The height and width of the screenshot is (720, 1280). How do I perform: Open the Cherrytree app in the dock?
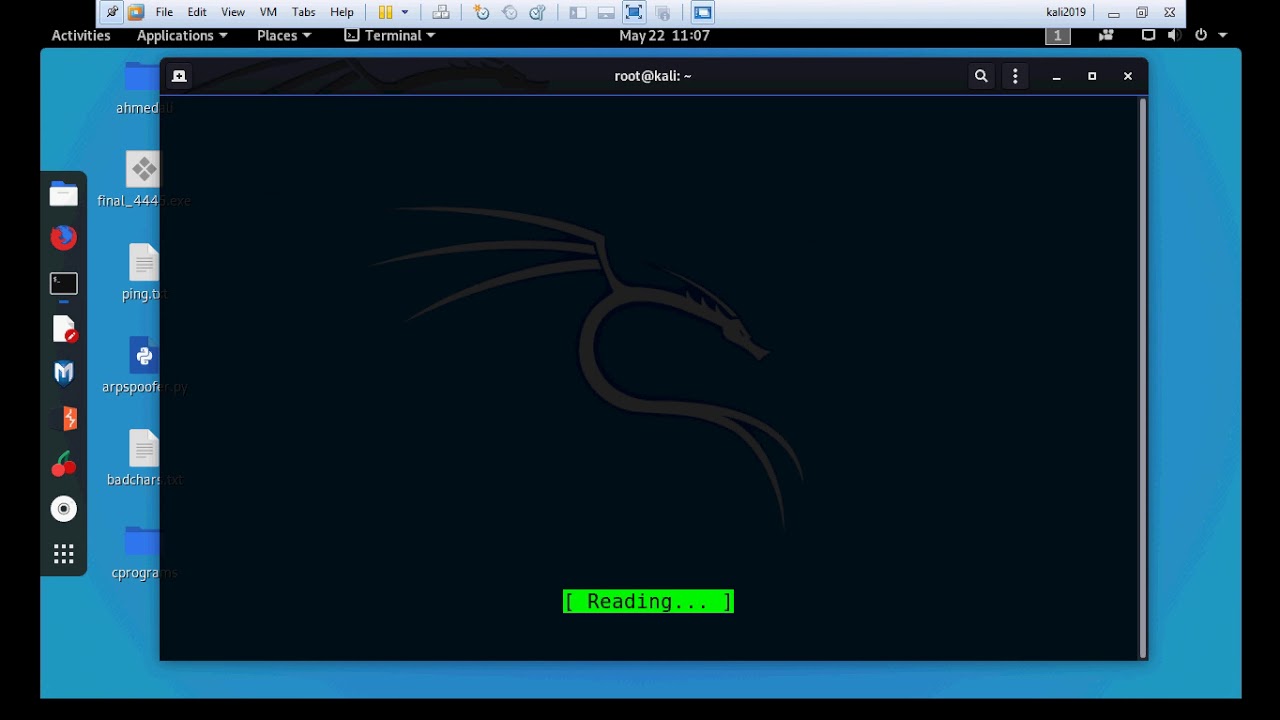[64, 464]
